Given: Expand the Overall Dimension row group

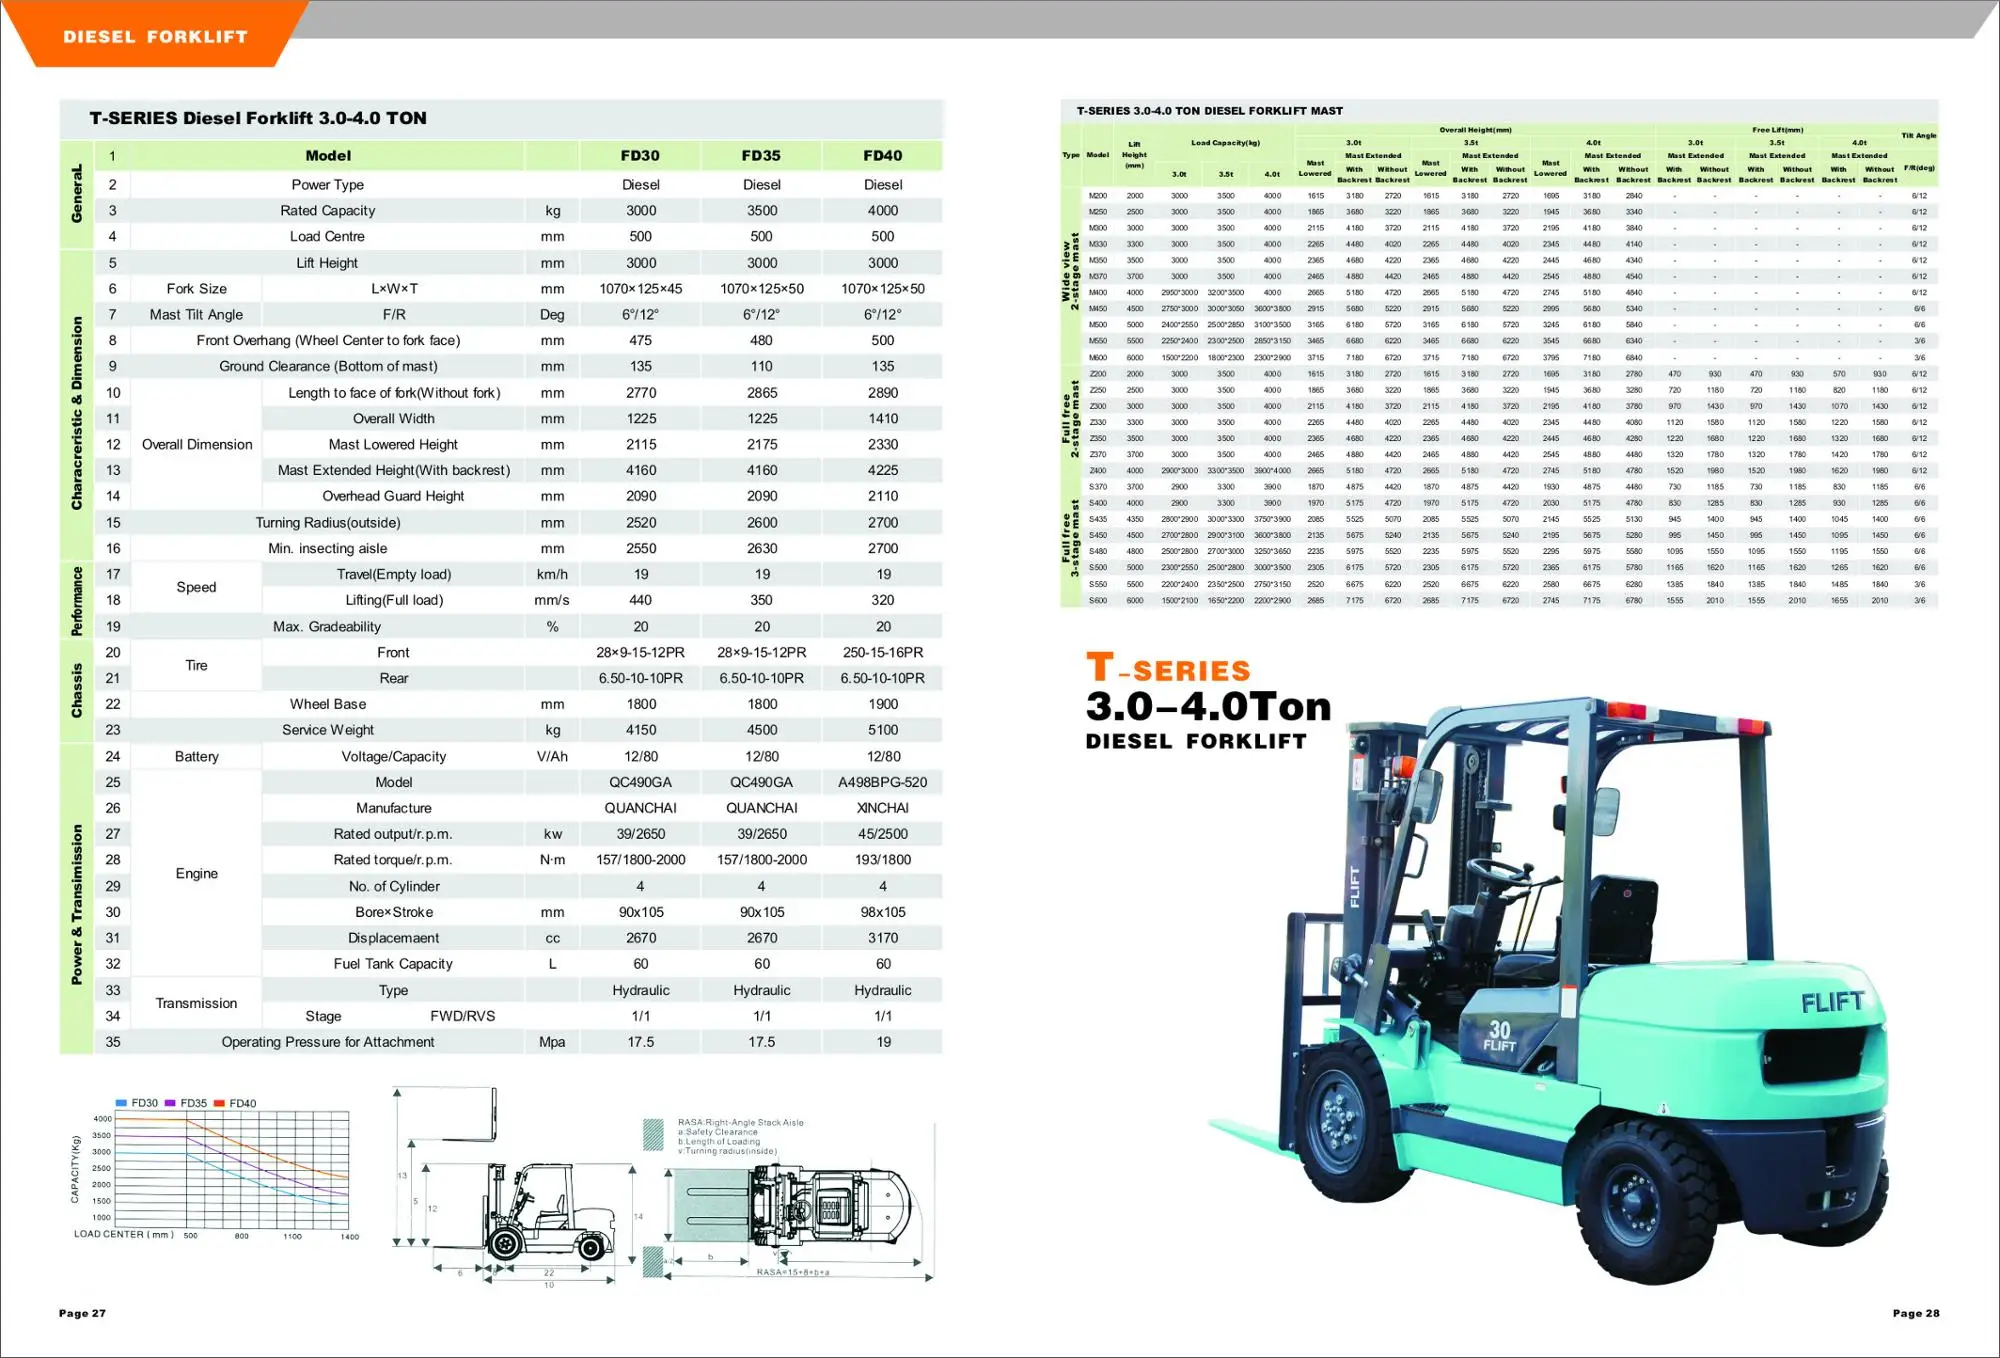Looking at the screenshot, I should coord(196,444).
